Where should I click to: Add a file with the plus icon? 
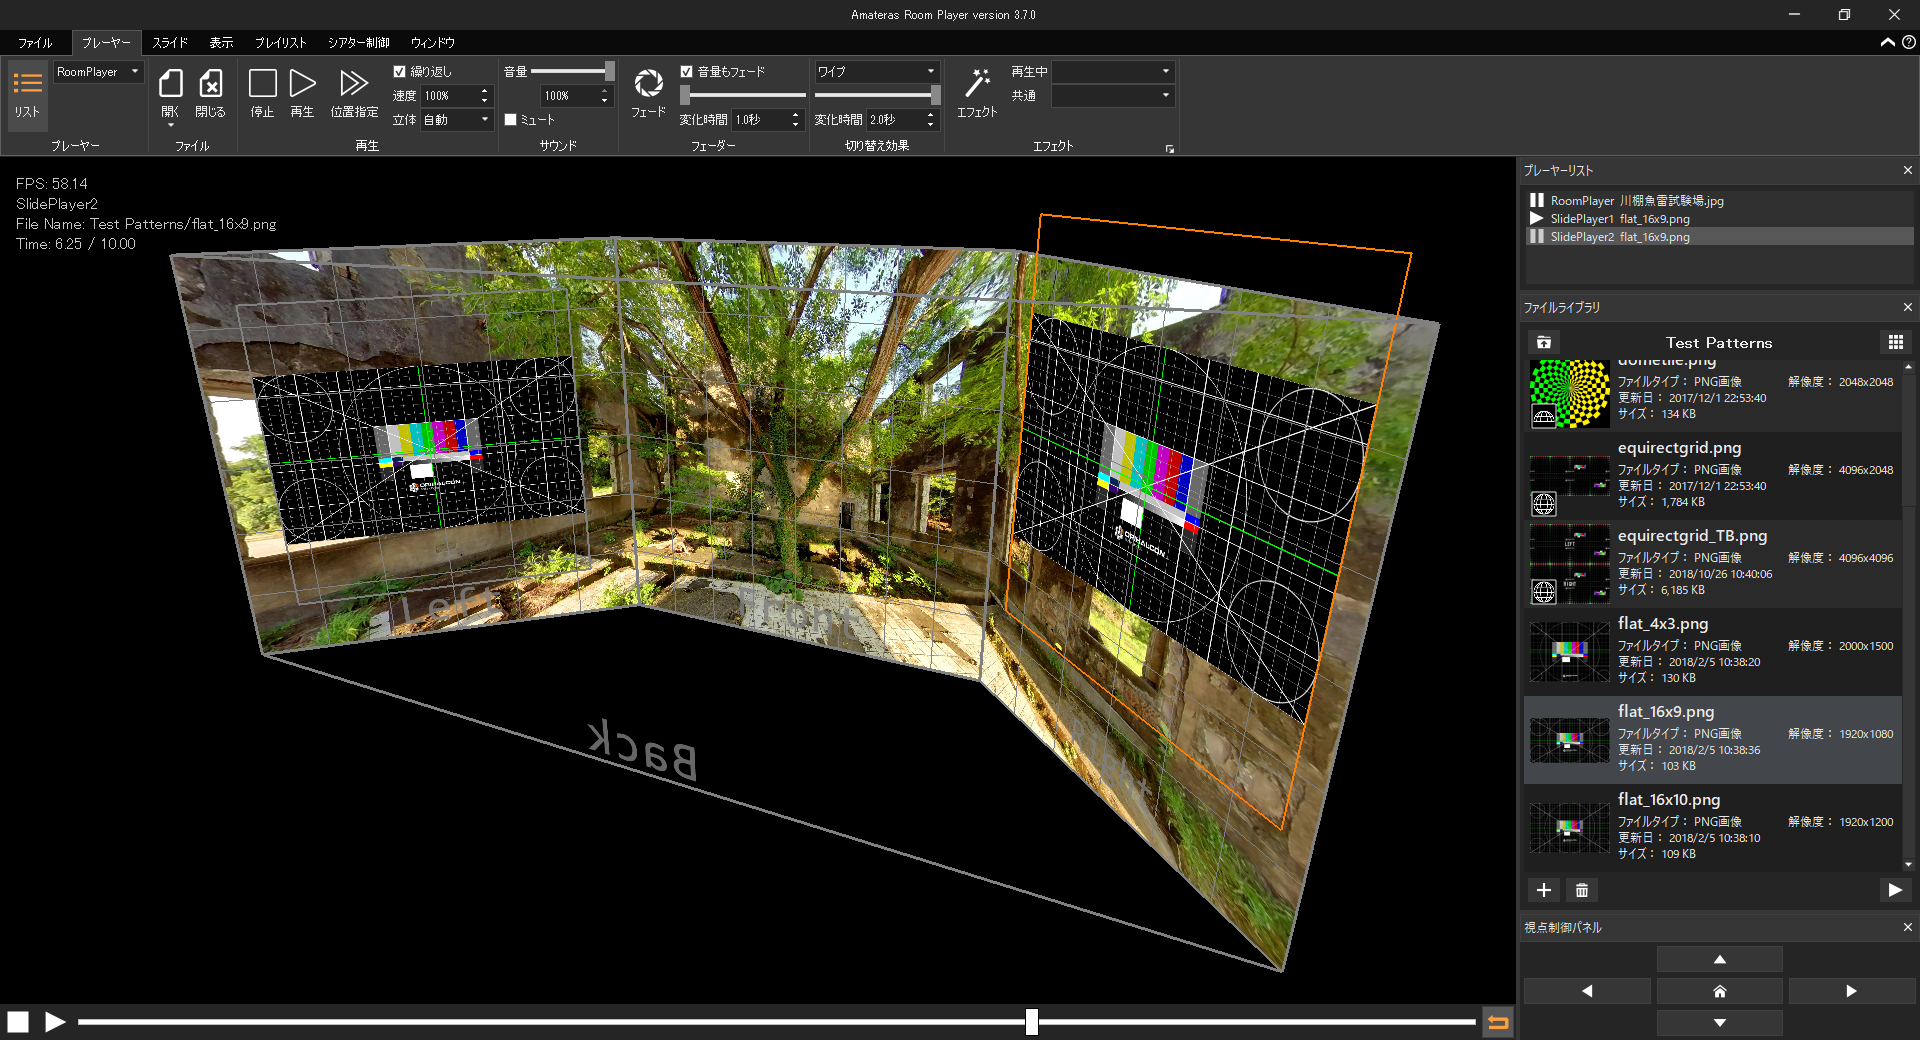point(1544,890)
